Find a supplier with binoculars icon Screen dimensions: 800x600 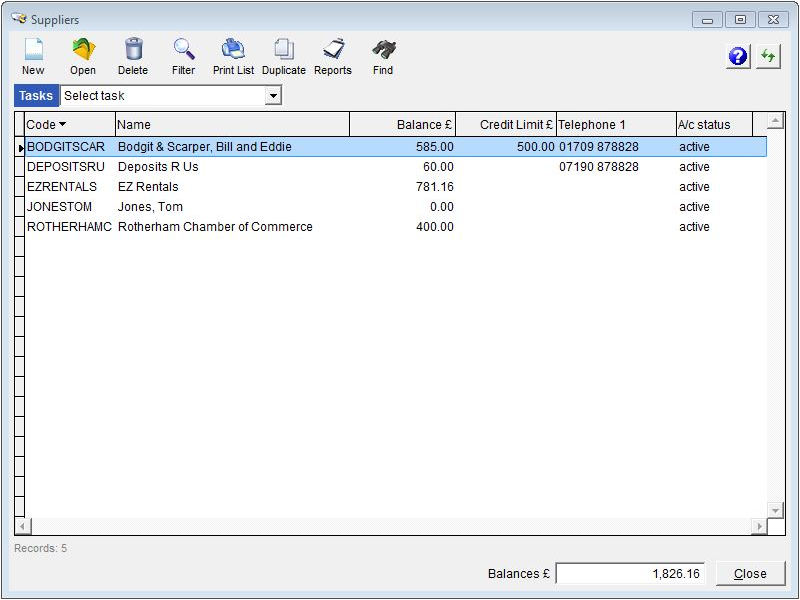pos(383,57)
